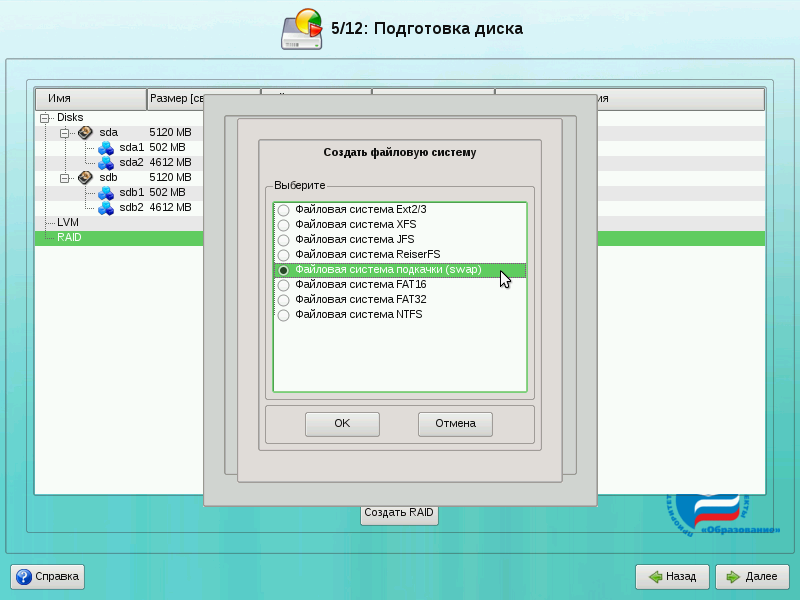Click the sda hard disk icon
Viewport: 800px width, 600px height.
(x=85, y=132)
